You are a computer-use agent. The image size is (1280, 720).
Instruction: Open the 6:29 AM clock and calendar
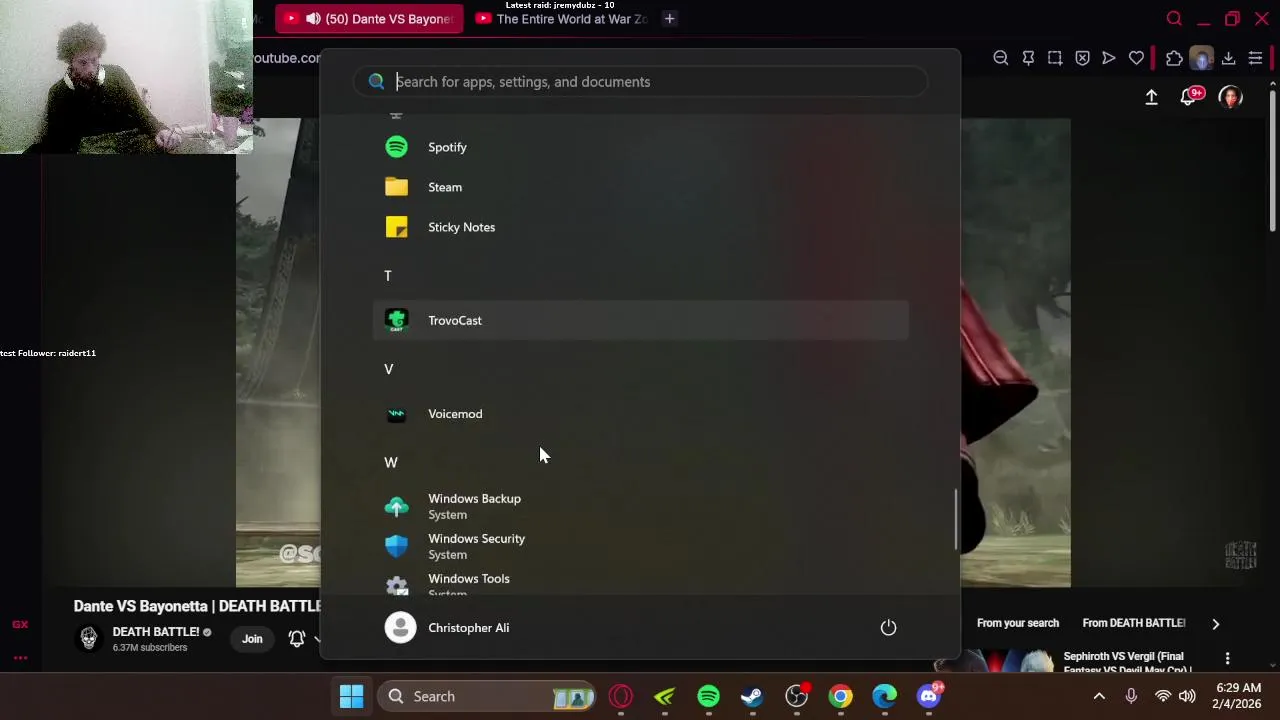point(1238,696)
